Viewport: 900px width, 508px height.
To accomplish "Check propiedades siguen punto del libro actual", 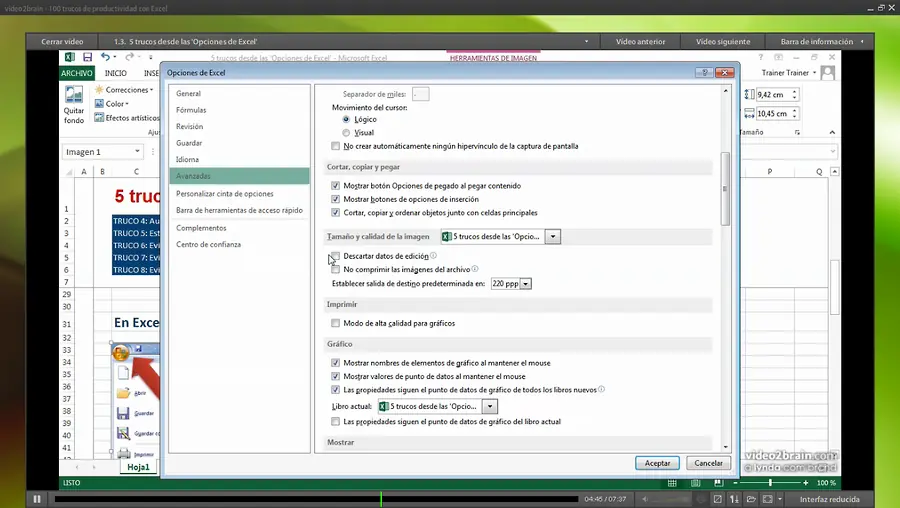I will click(x=335, y=421).
